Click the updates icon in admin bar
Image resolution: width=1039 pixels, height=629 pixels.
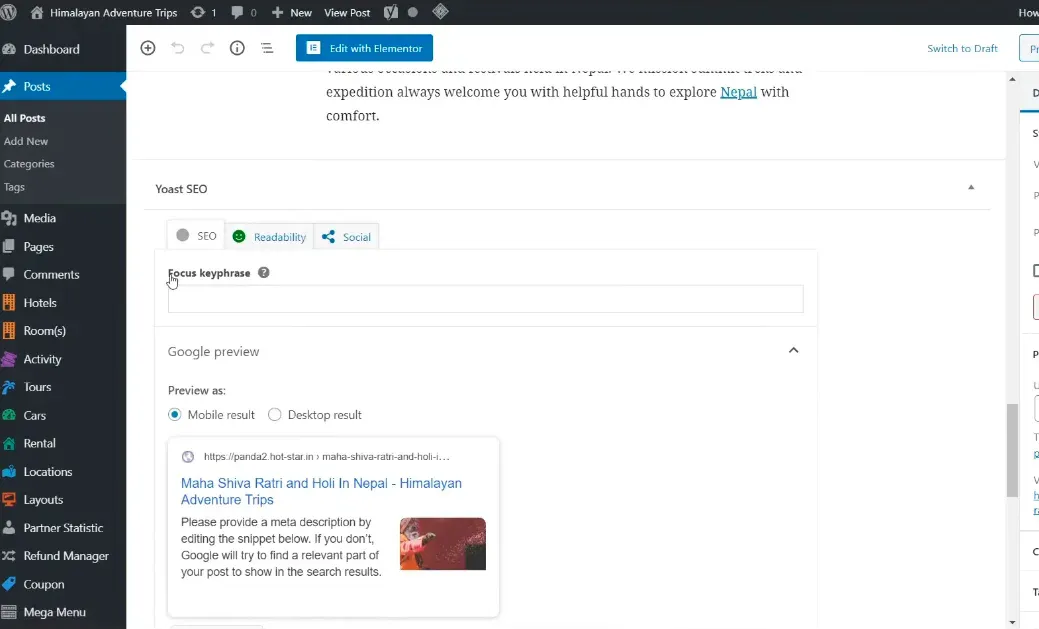pos(203,12)
